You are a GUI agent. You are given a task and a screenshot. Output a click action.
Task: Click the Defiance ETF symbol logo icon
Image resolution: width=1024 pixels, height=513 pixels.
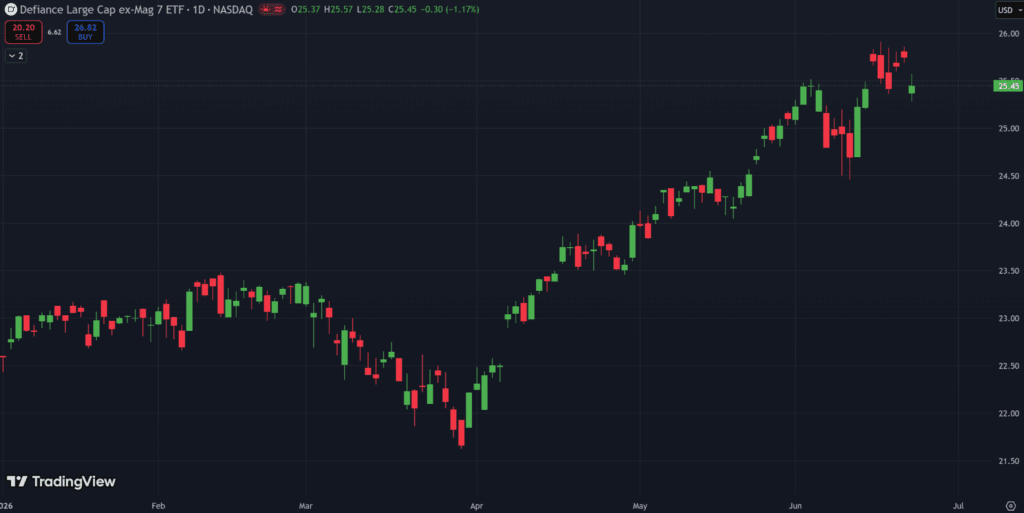[x=10, y=10]
